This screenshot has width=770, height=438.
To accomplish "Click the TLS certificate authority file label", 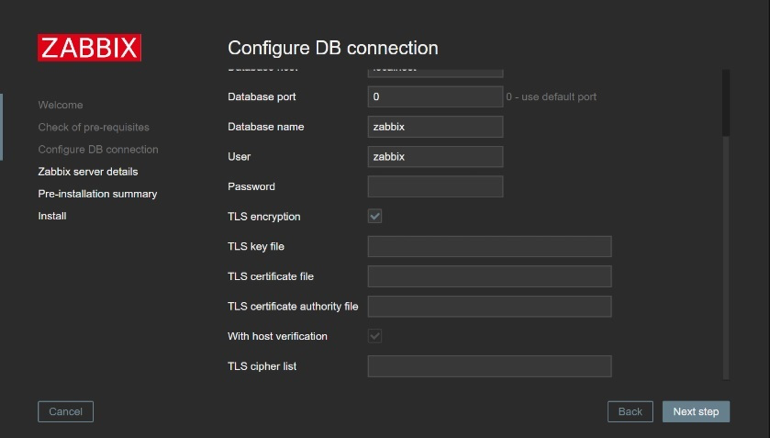I will (293, 306).
